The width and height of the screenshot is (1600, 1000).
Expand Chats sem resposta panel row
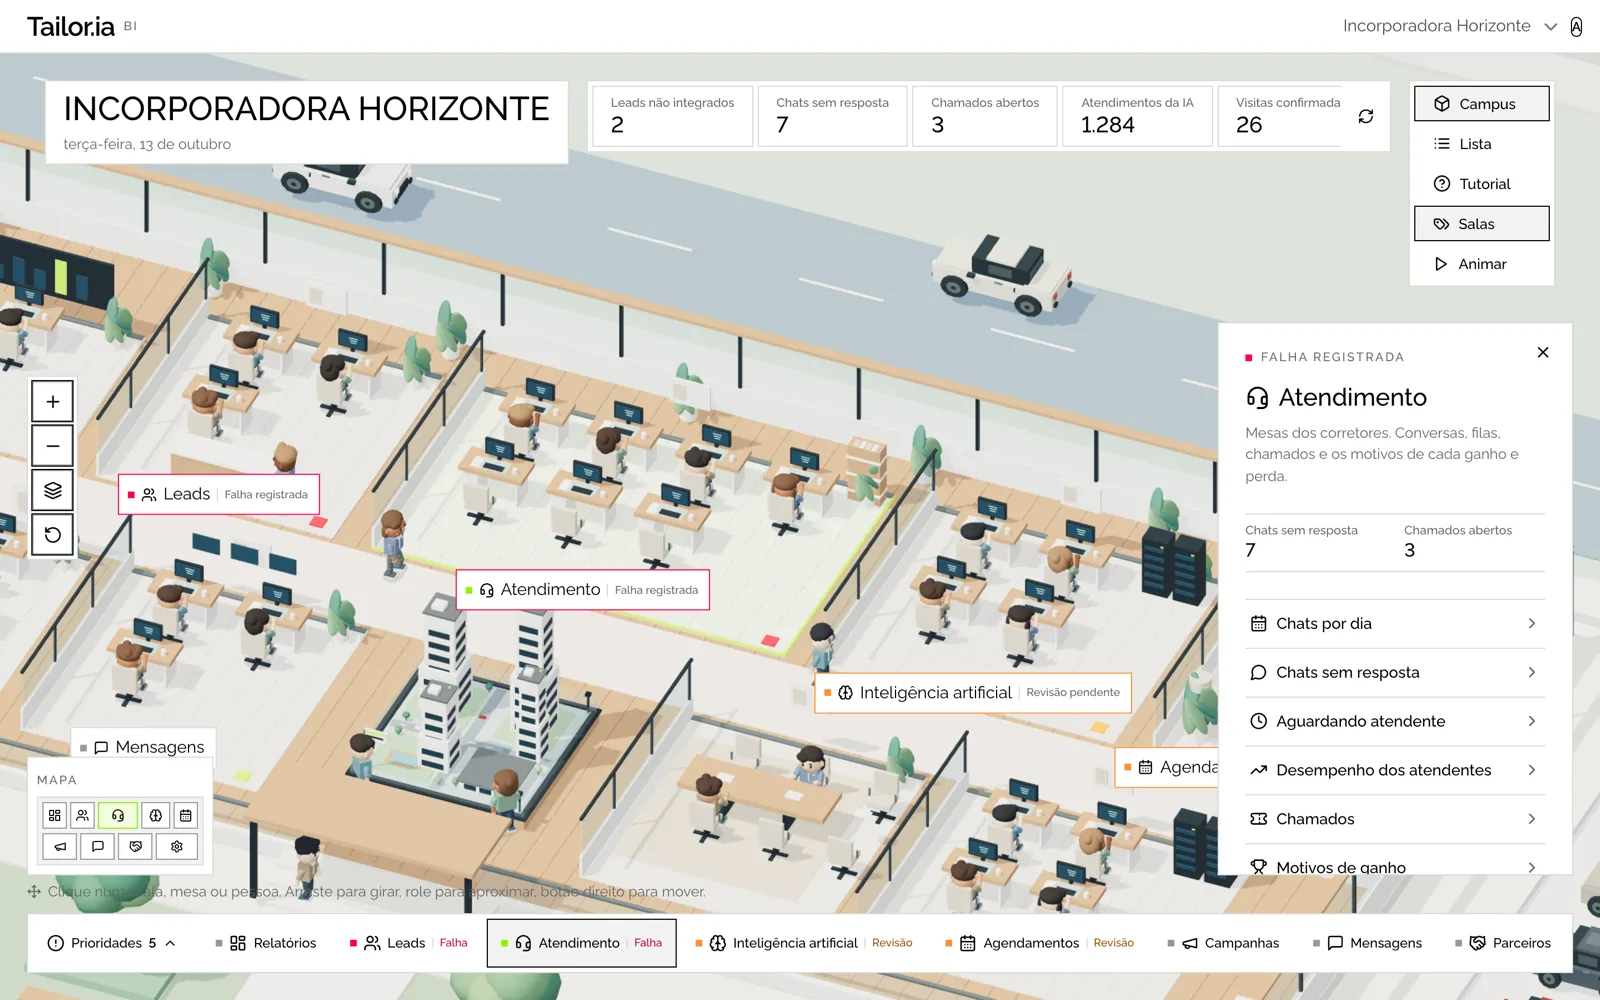(1395, 673)
